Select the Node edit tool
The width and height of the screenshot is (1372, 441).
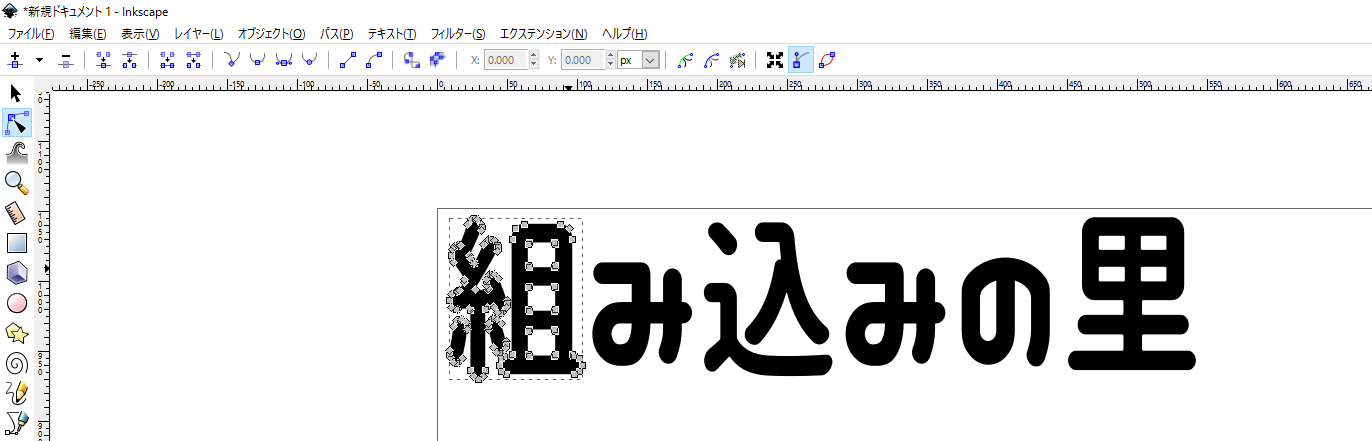[16, 123]
